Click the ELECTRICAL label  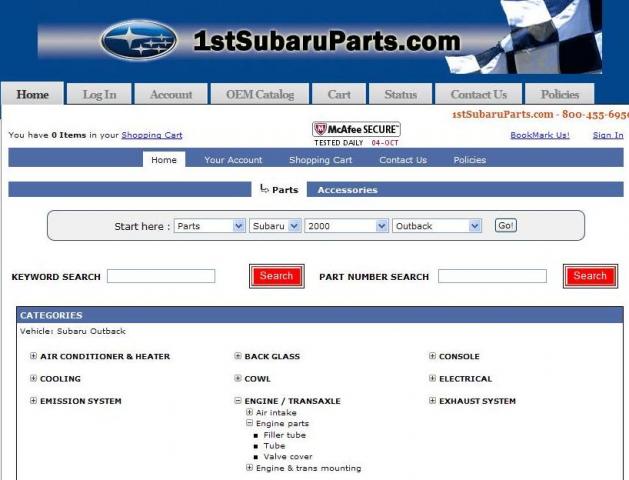point(465,379)
